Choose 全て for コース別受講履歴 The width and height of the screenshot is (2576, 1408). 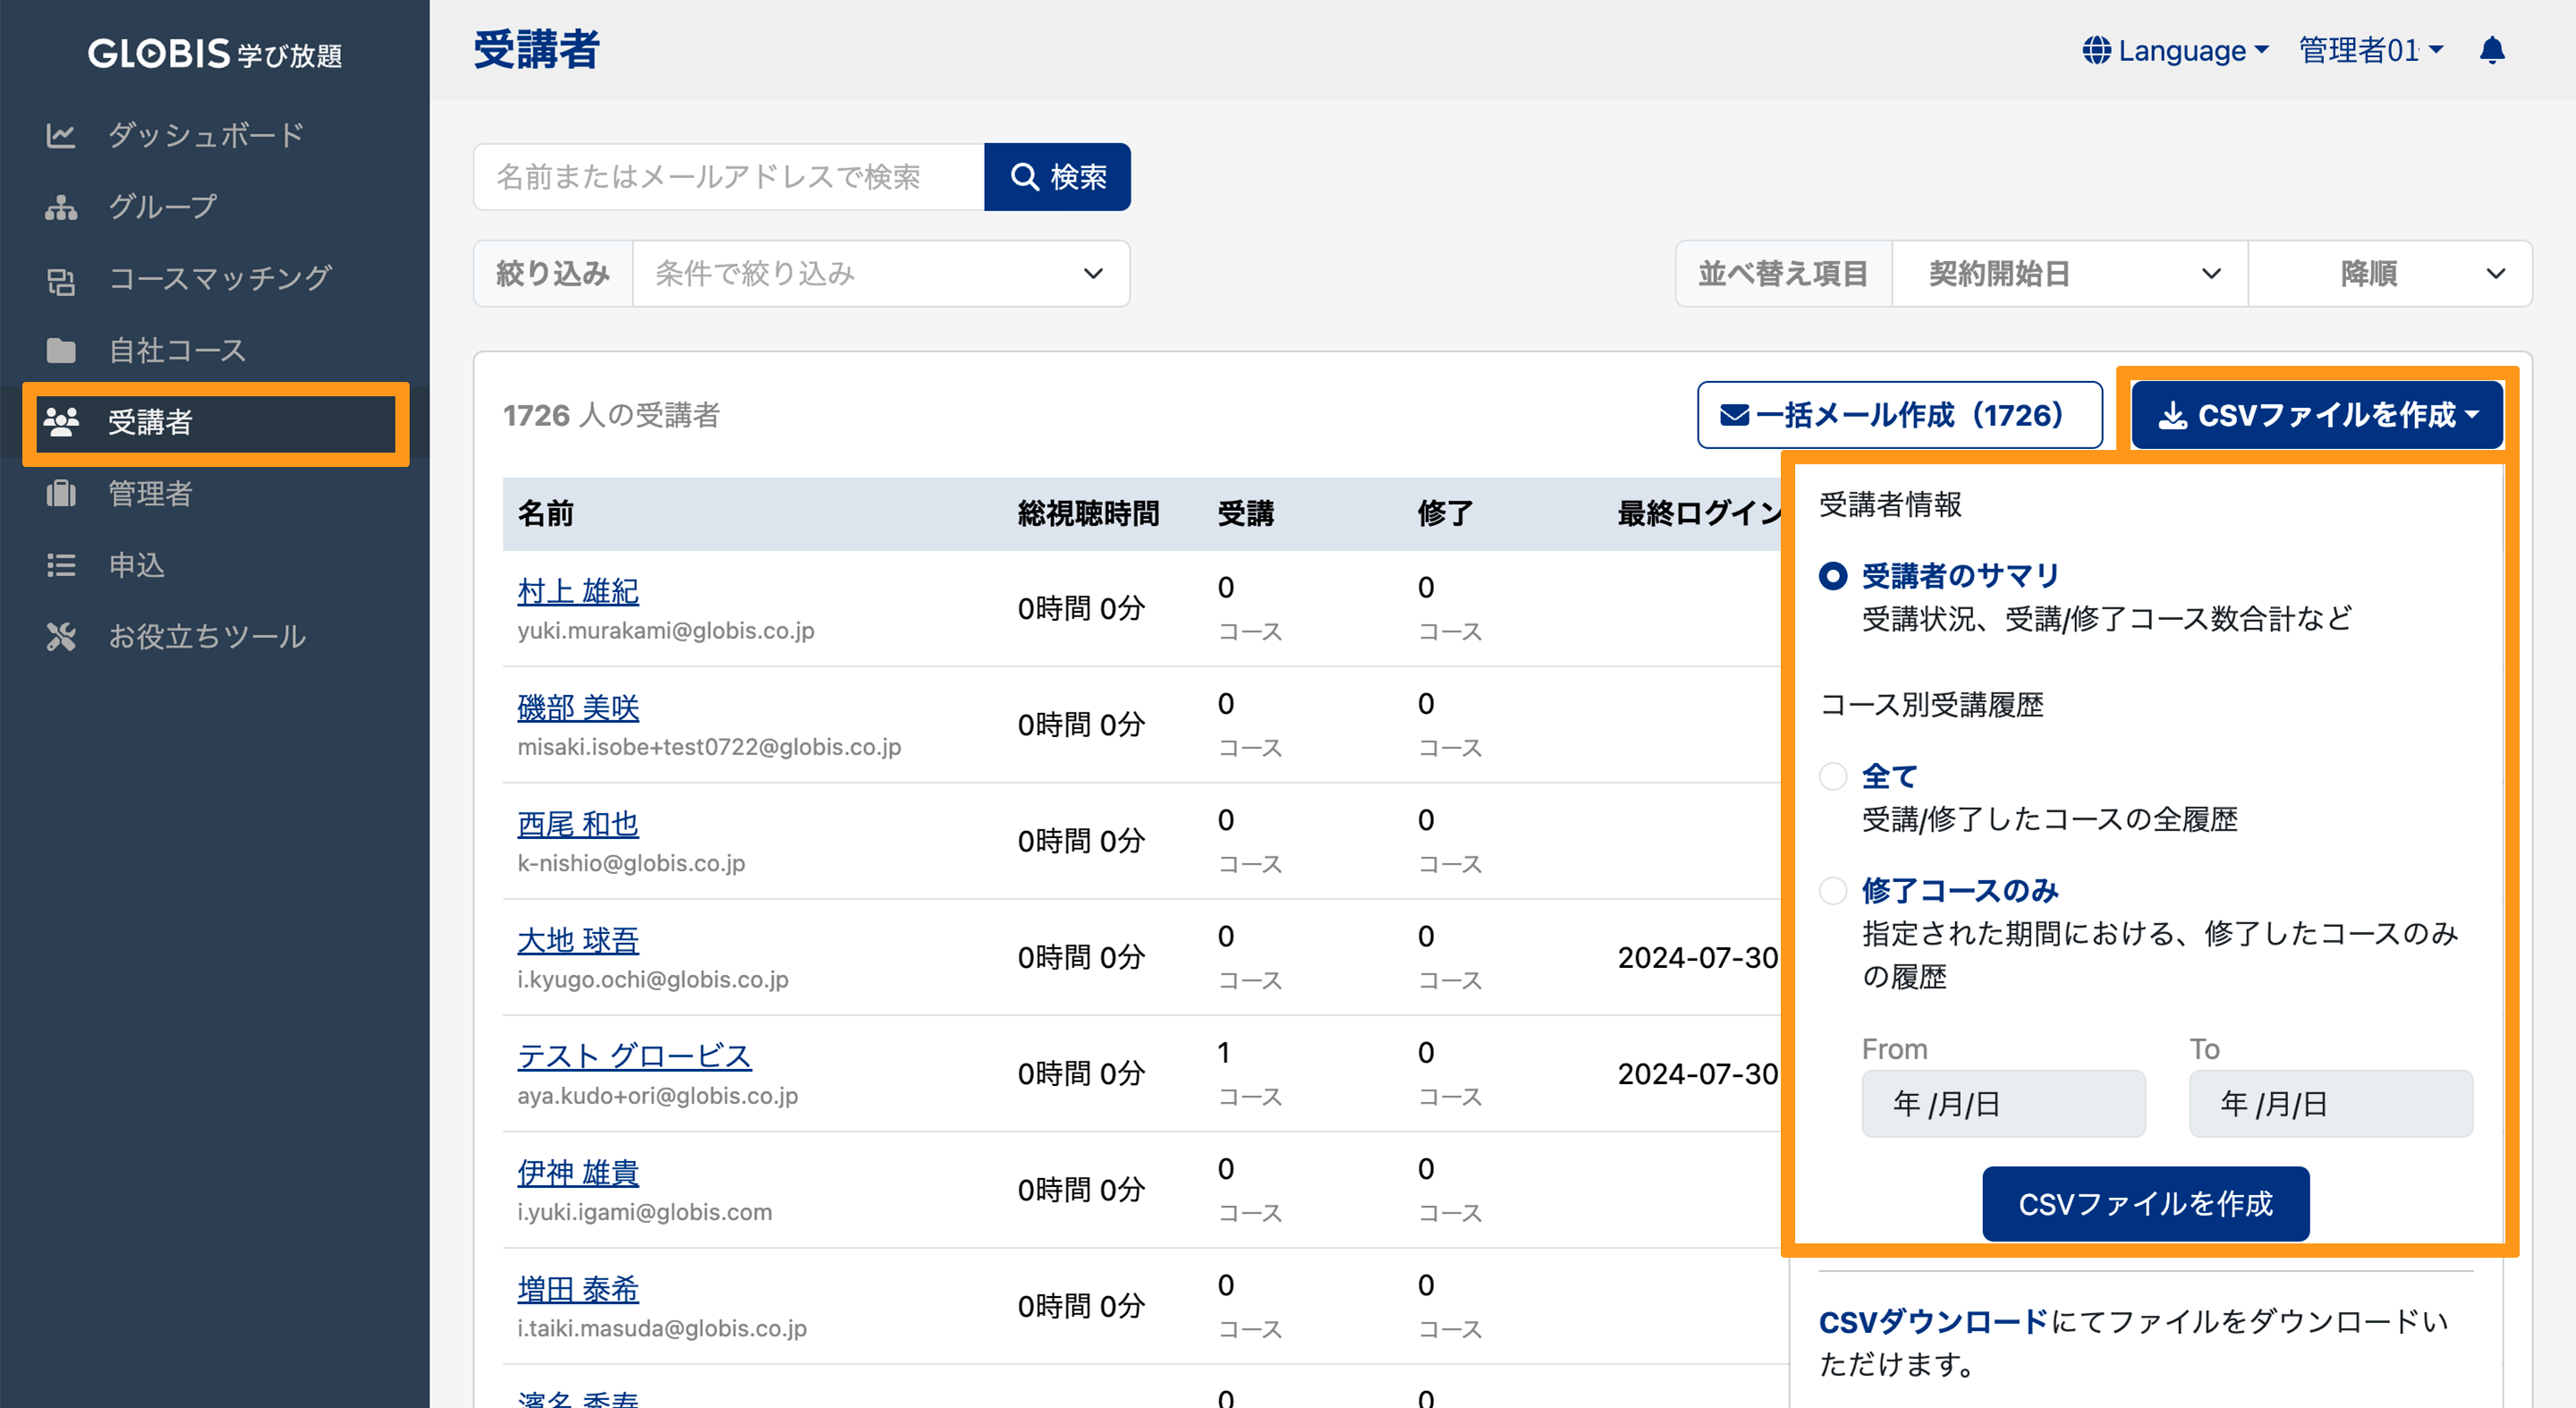coord(1833,776)
